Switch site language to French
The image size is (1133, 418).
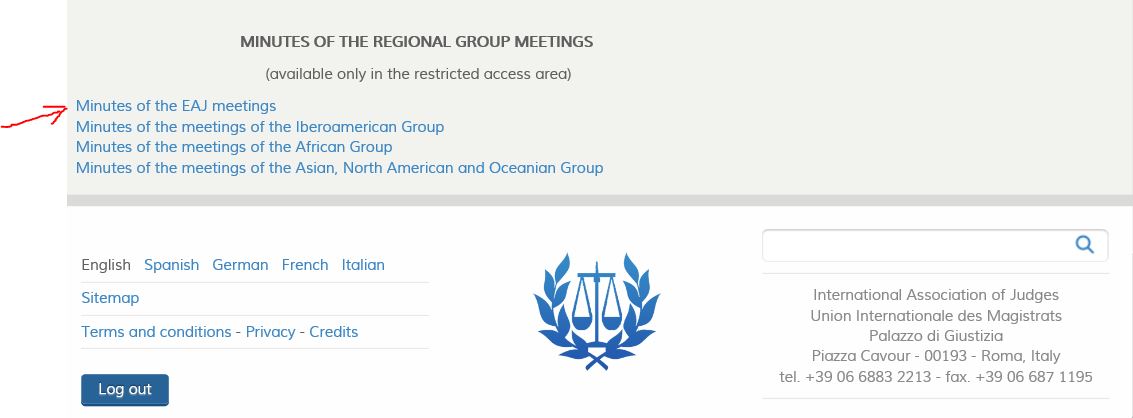pos(305,265)
